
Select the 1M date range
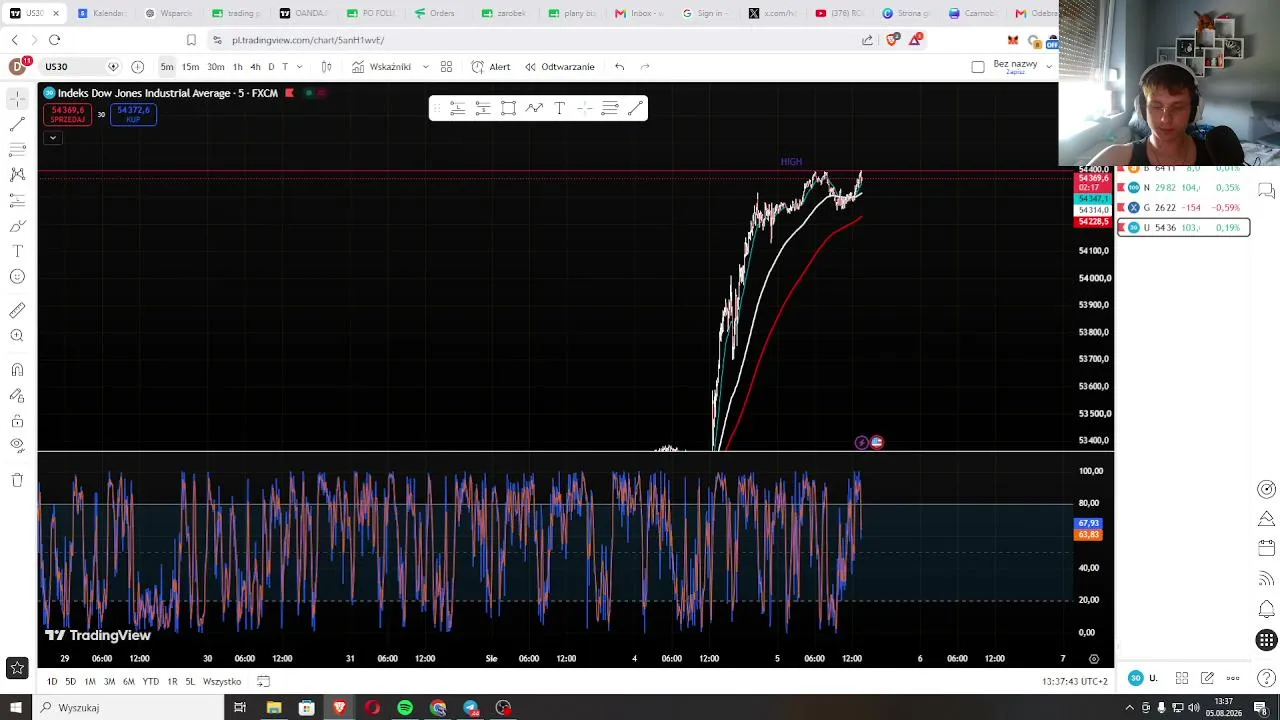pyautogui.click(x=90, y=682)
